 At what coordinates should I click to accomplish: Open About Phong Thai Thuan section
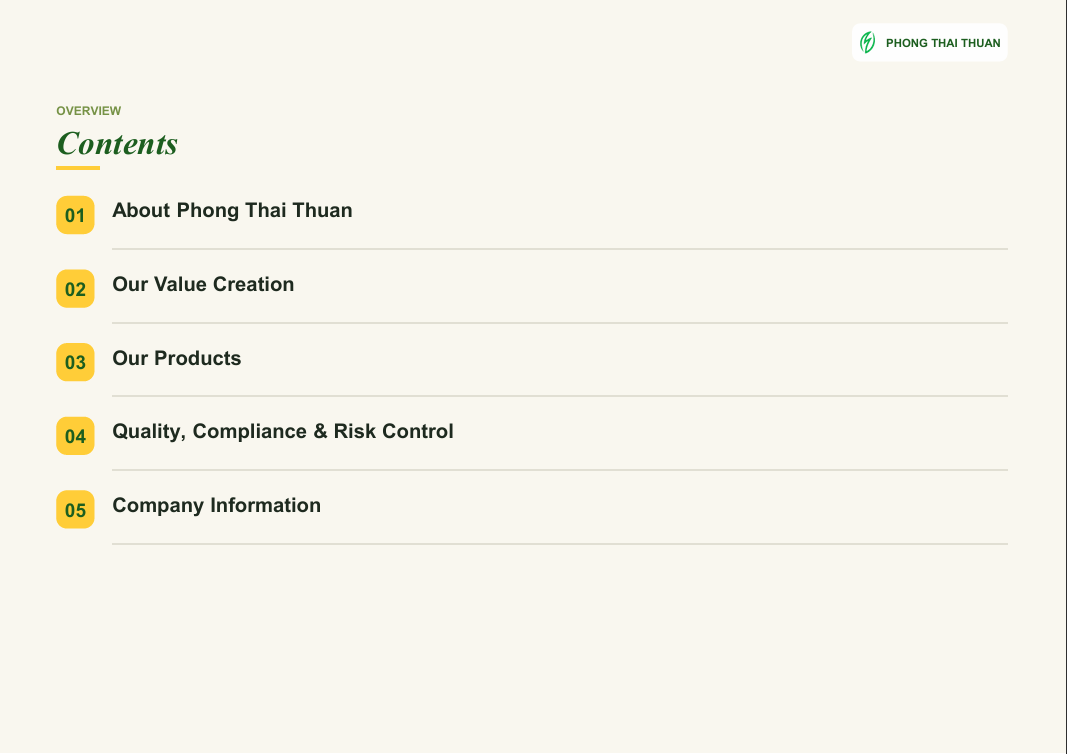coord(232,210)
